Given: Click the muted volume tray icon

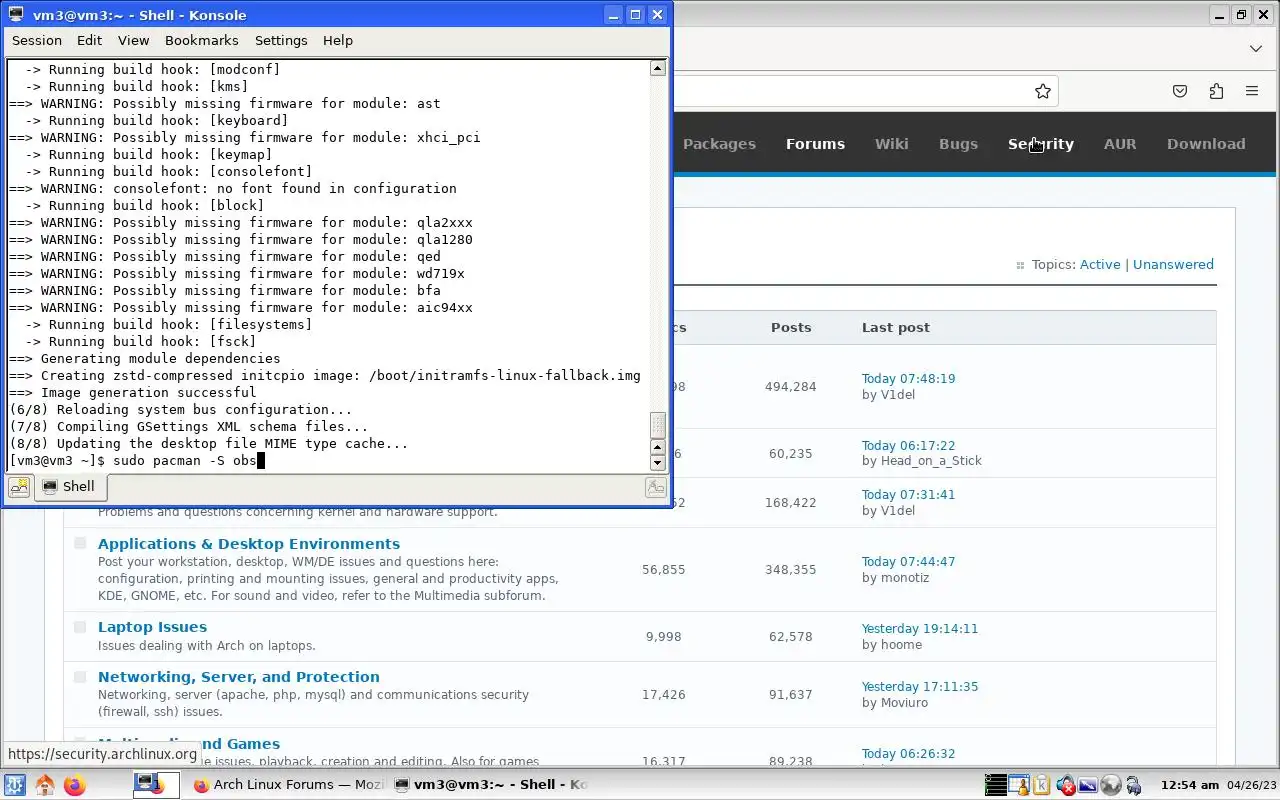Looking at the screenshot, I should [x=1065, y=785].
